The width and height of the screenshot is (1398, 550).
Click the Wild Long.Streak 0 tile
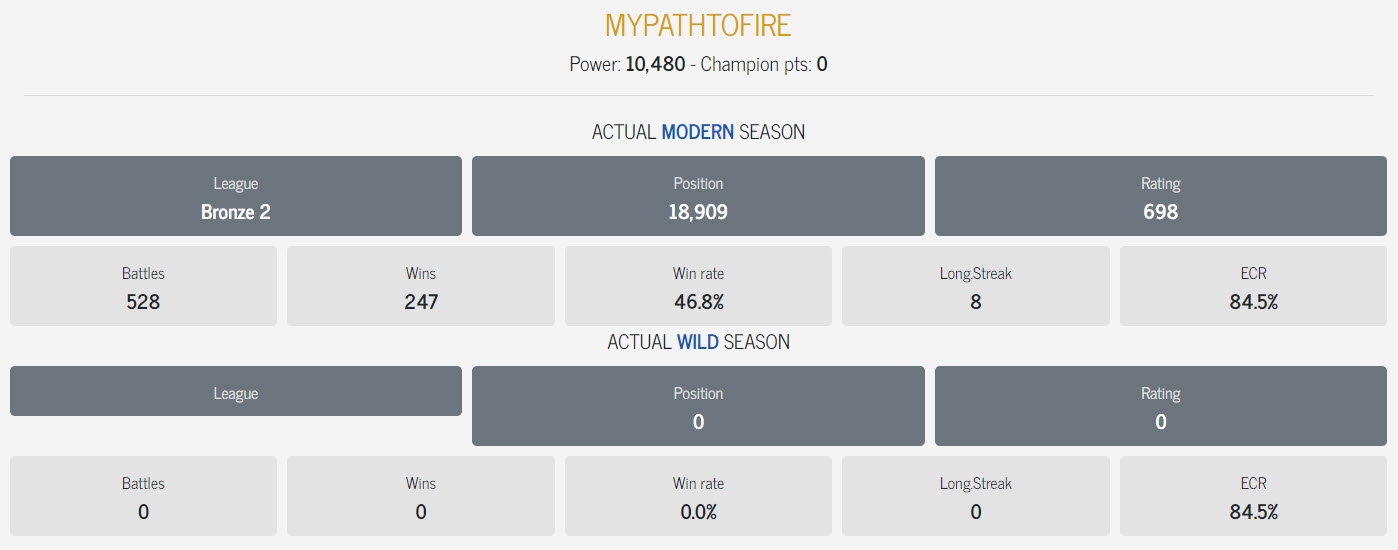tap(976, 496)
